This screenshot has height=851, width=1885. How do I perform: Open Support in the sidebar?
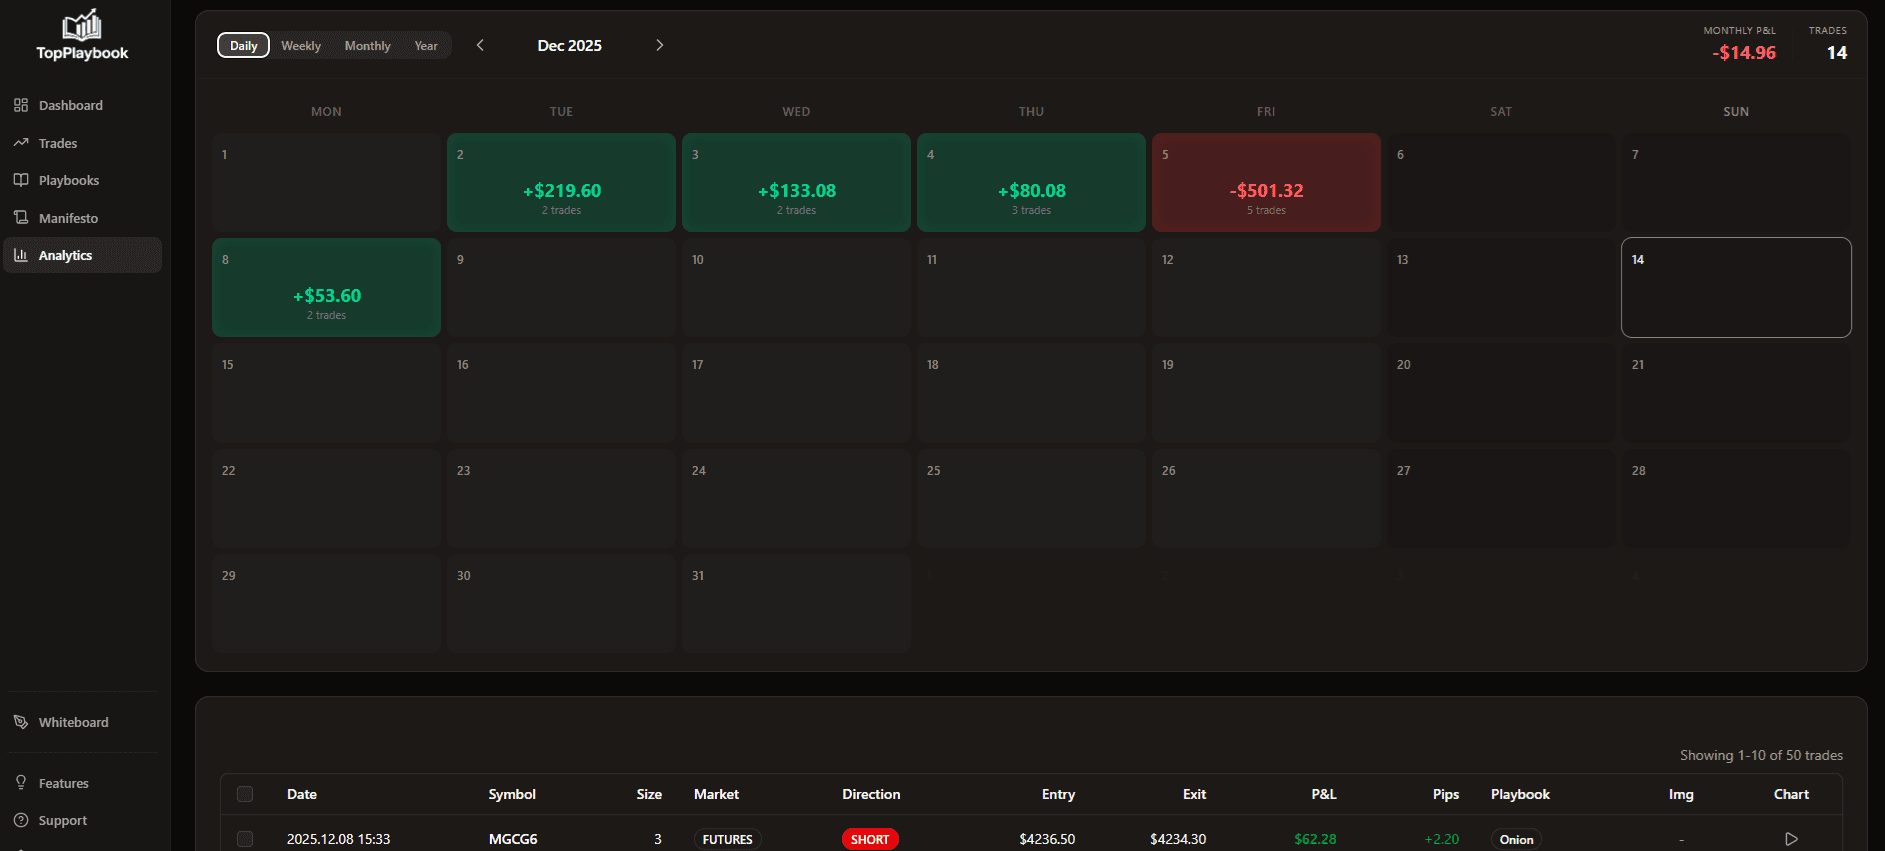click(x=82, y=820)
